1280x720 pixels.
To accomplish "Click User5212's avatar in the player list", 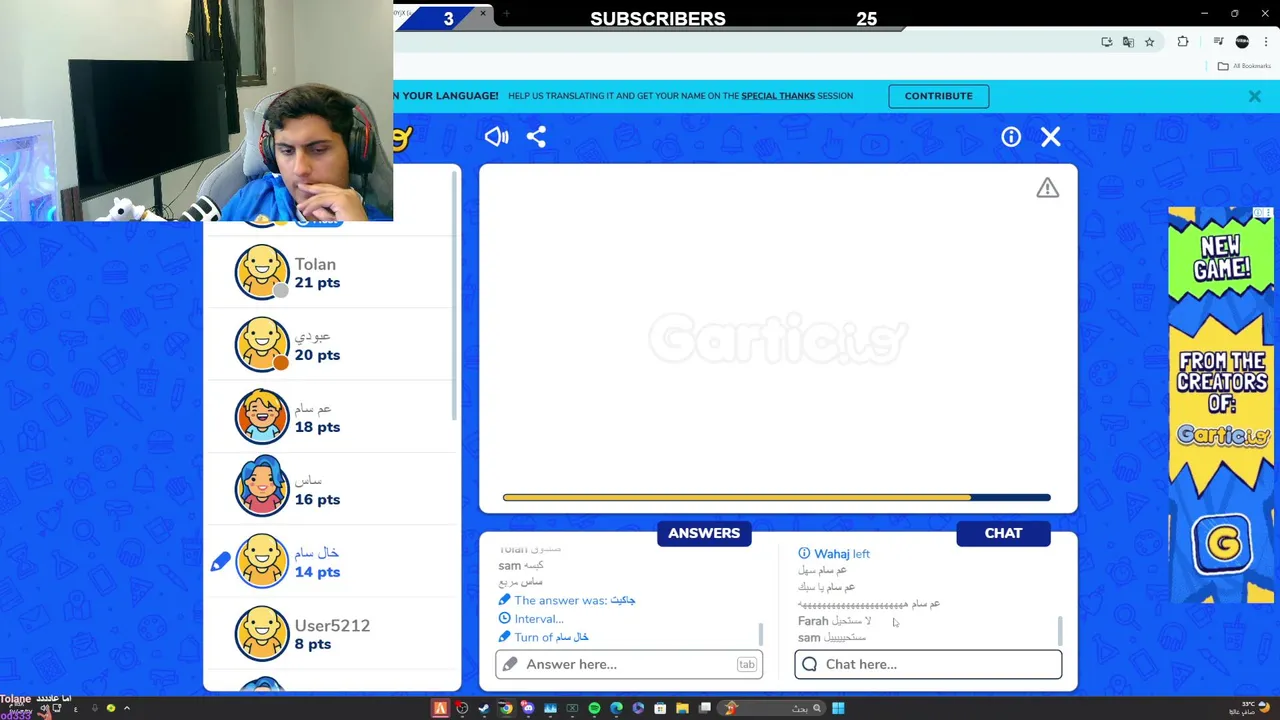I will coord(262,633).
